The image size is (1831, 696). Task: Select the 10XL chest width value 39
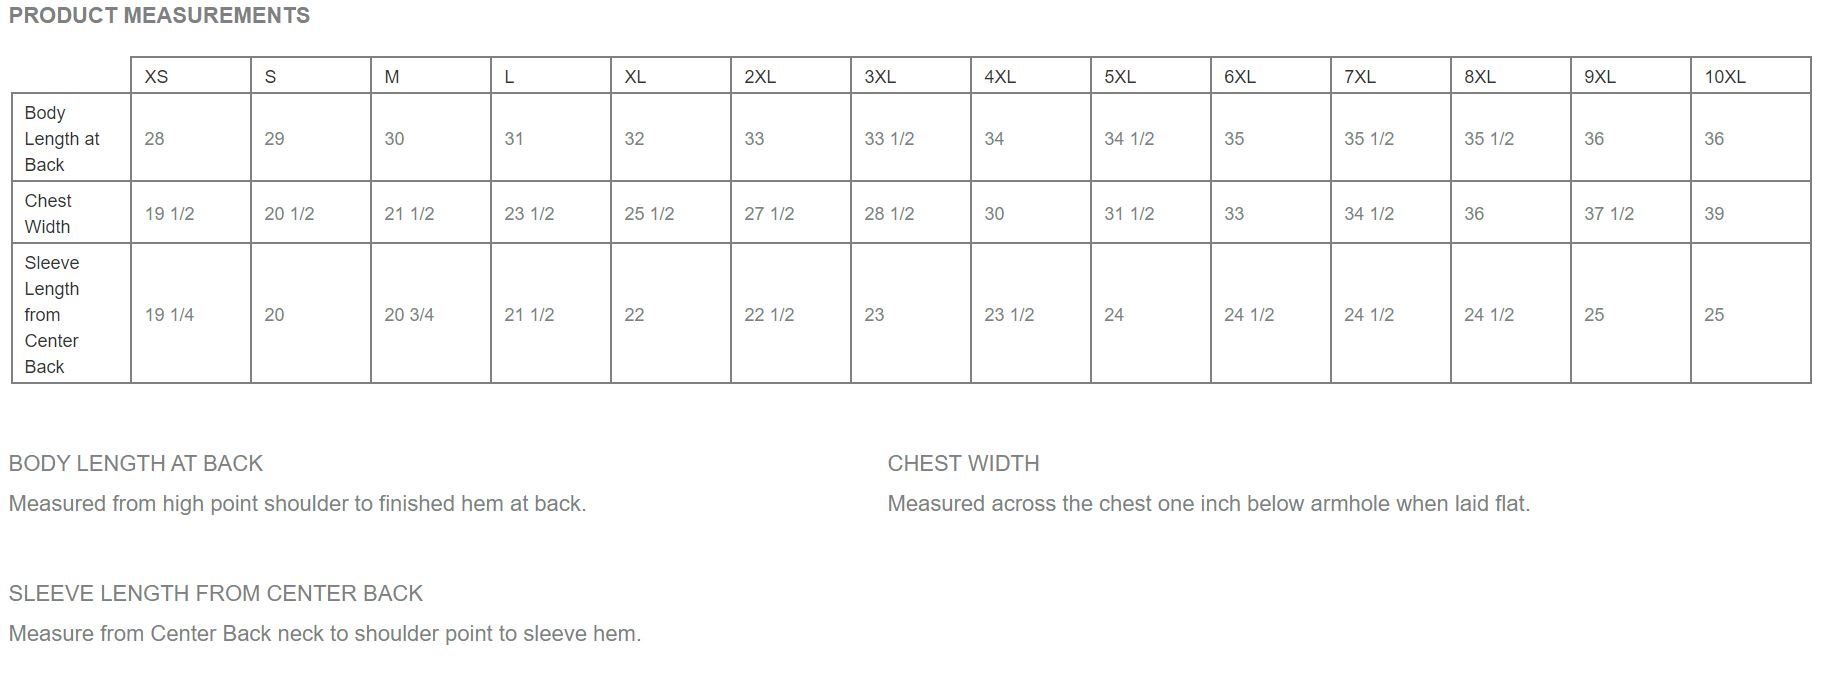[1714, 214]
